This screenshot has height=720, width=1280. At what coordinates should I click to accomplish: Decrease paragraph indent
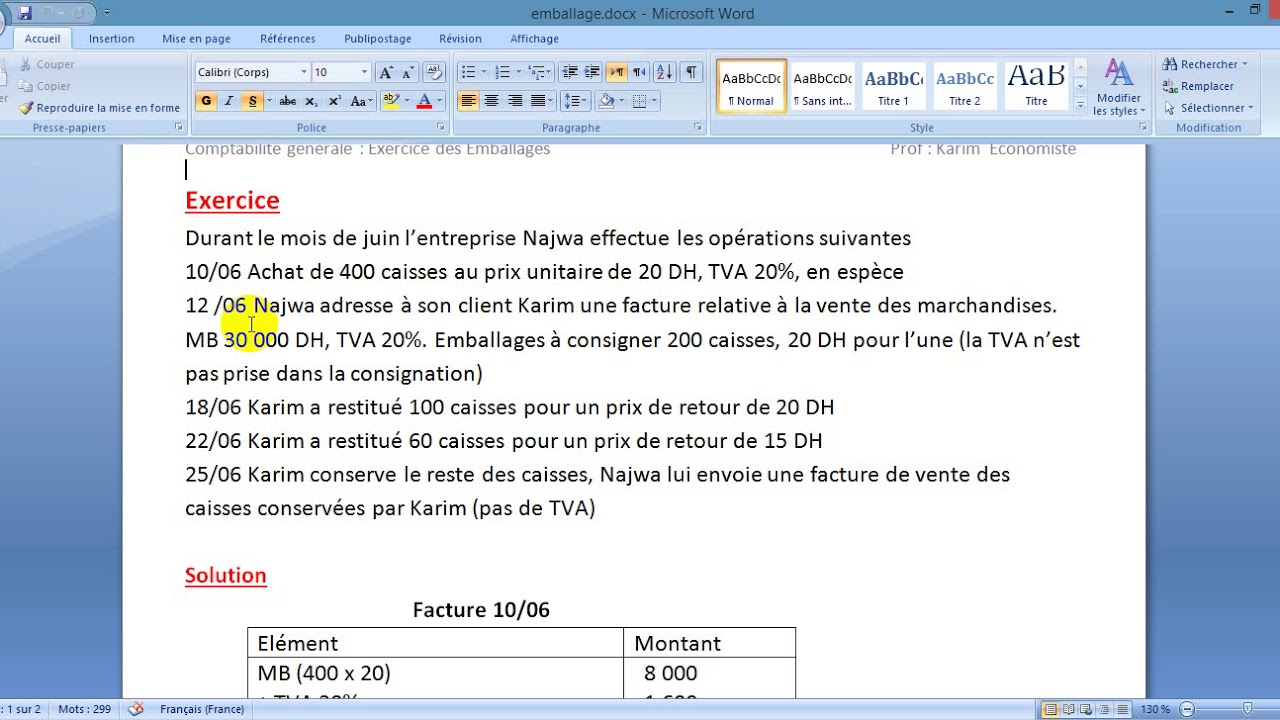pyautogui.click(x=570, y=72)
